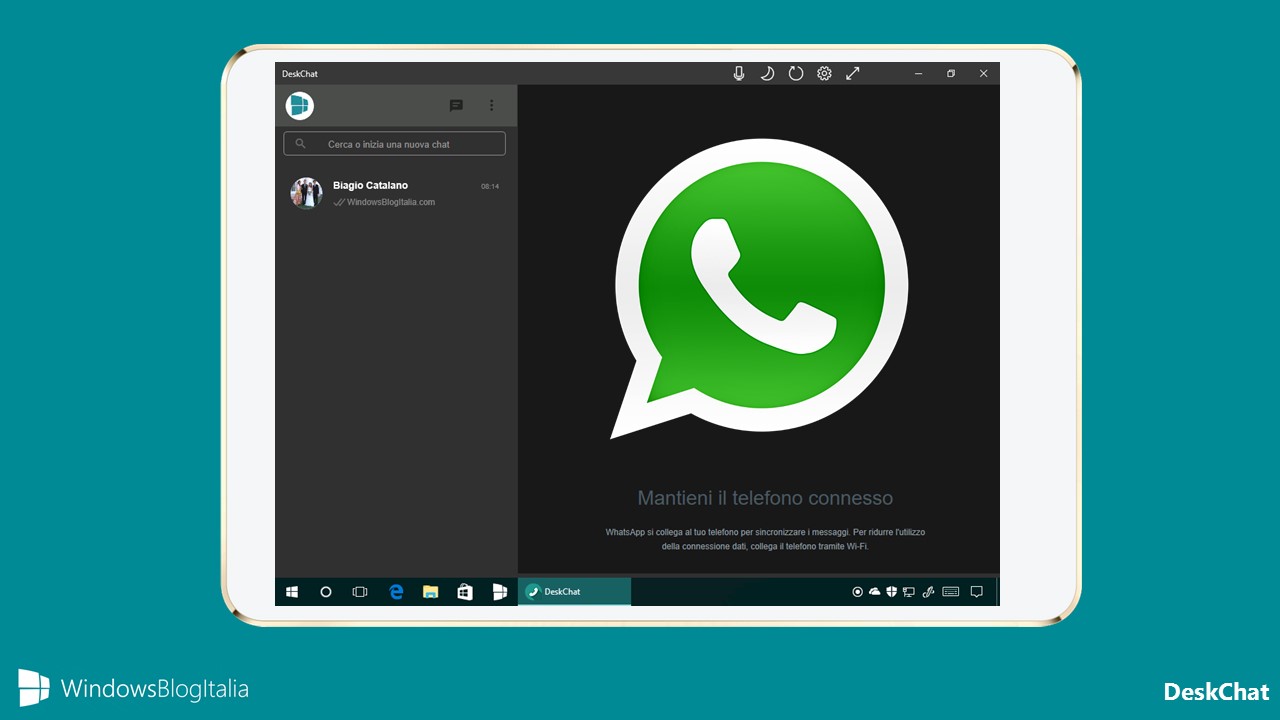This screenshot has height=720, width=1280.
Task: Start a new chat with the message icon
Action: (456, 105)
